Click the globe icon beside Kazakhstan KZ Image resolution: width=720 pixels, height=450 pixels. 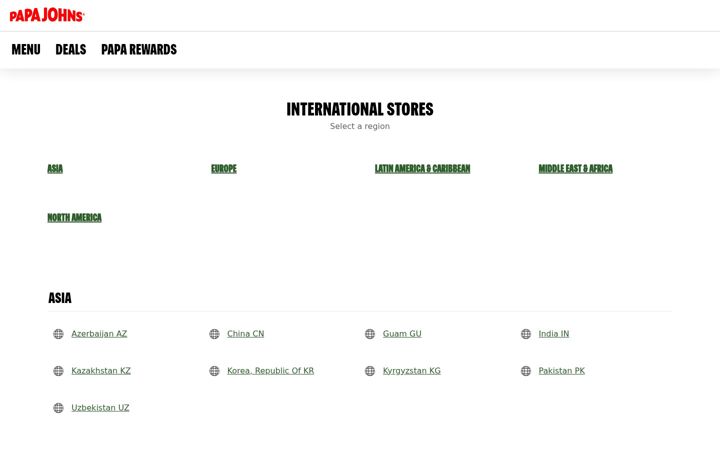click(58, 371)
